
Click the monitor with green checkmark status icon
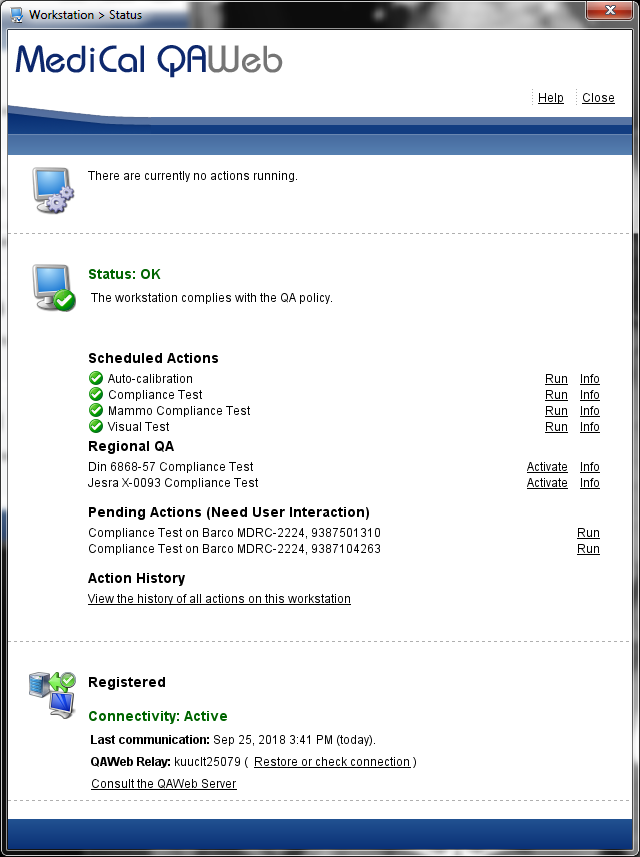(54, 288)
